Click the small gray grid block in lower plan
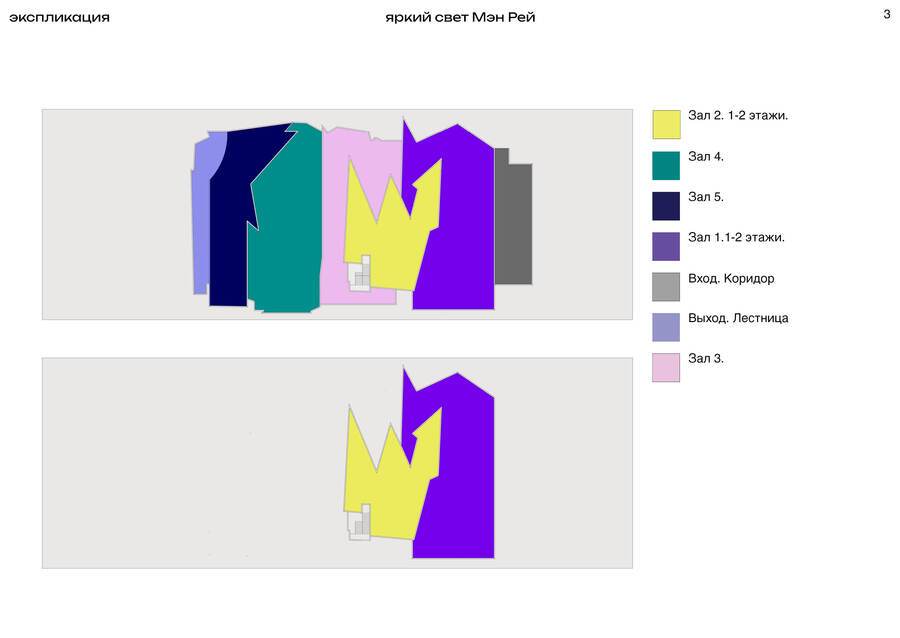The width and height of the screenshot is (900, 638). (x=359, y=523)
